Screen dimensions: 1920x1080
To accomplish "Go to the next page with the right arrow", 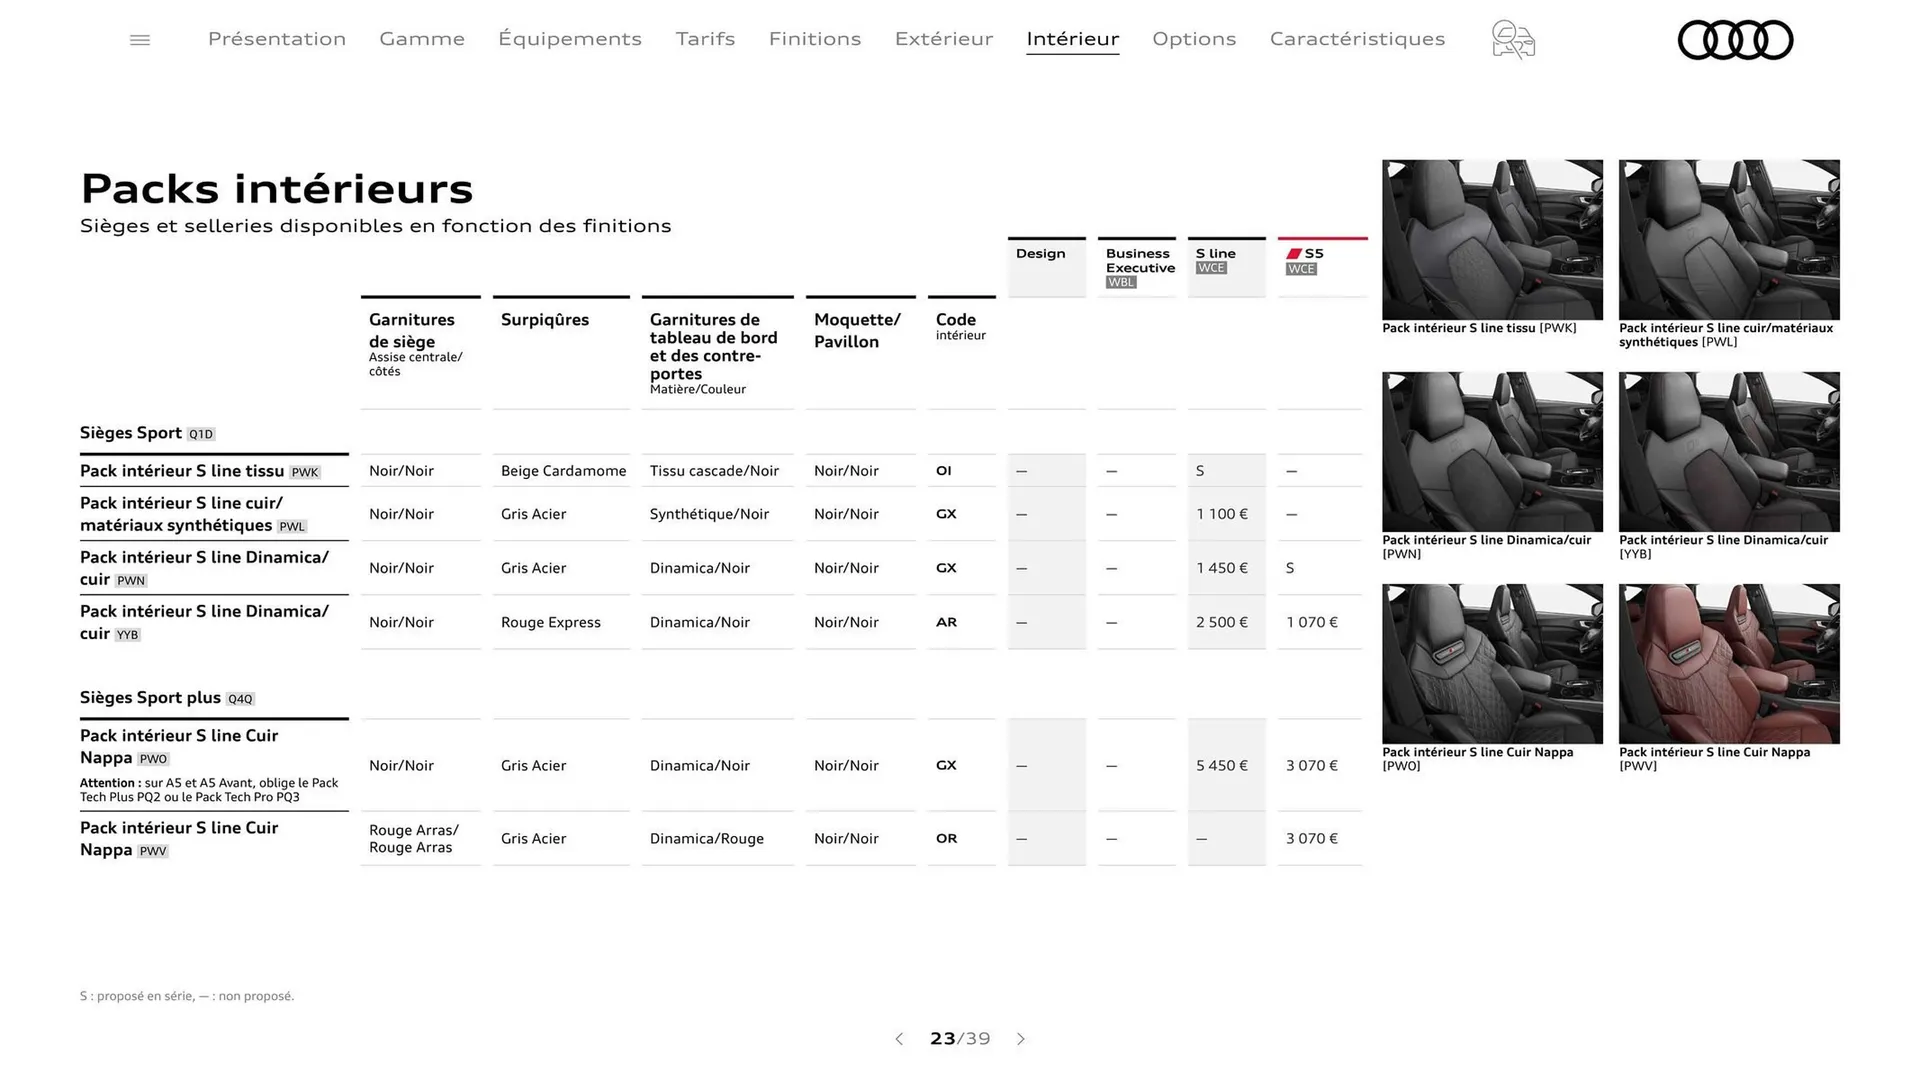I will tap(1021, 1039).
